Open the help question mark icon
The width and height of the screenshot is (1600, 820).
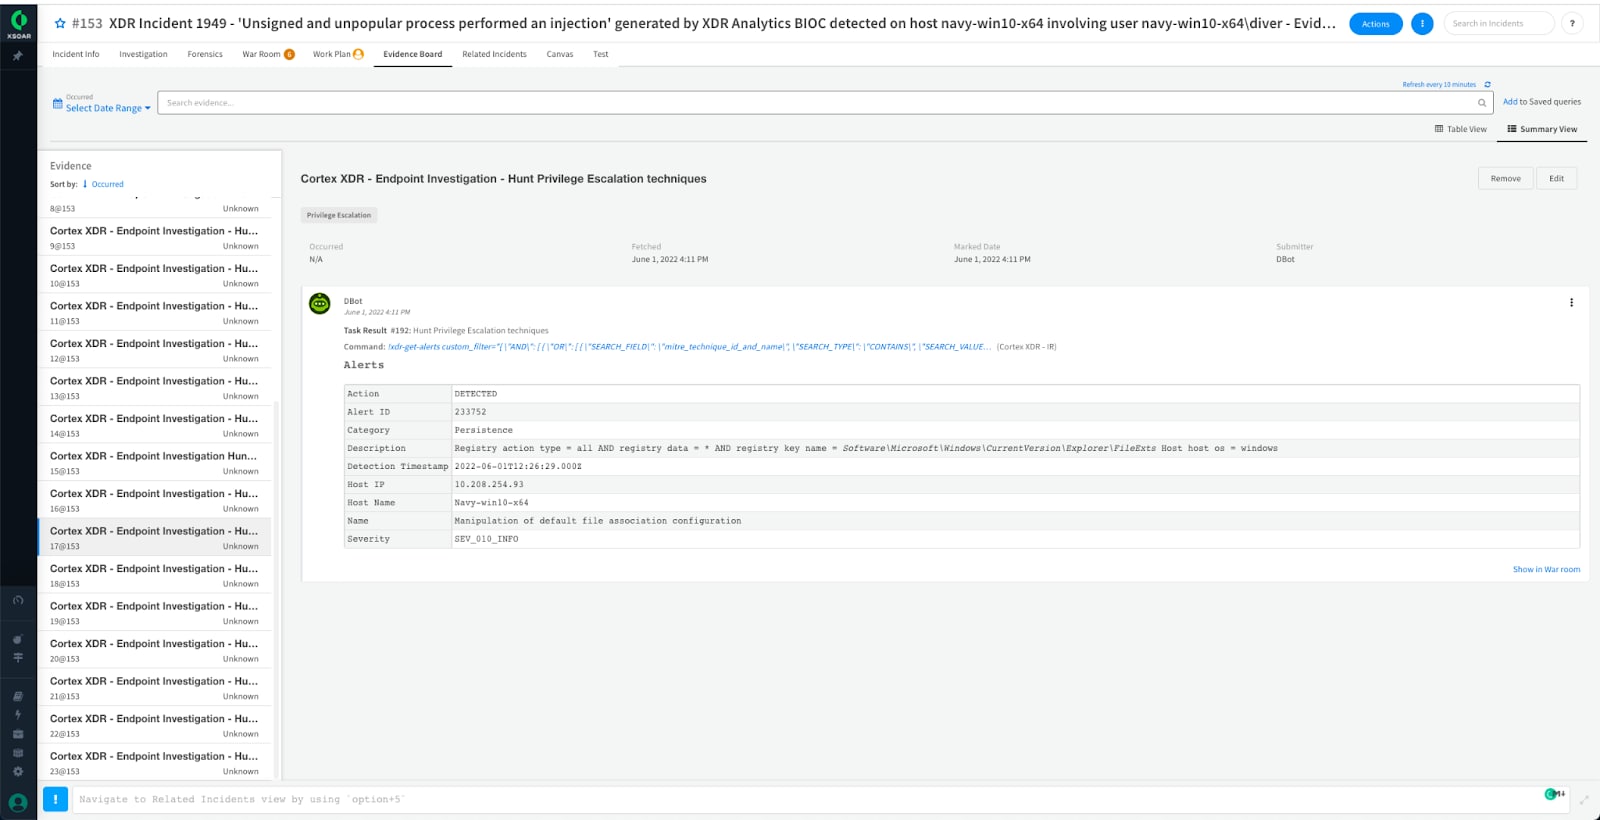(1572, 23)
